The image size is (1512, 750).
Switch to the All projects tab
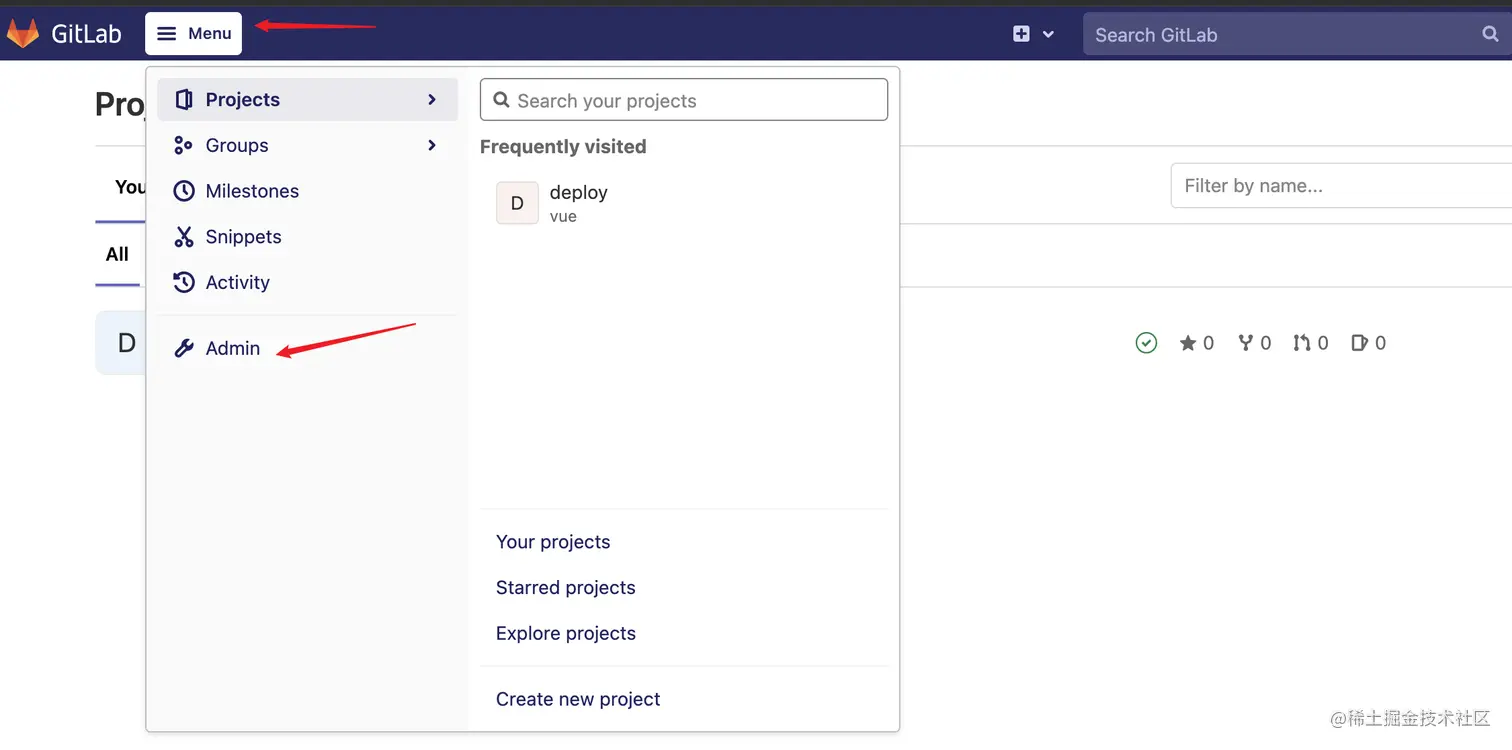click(117, 254)
